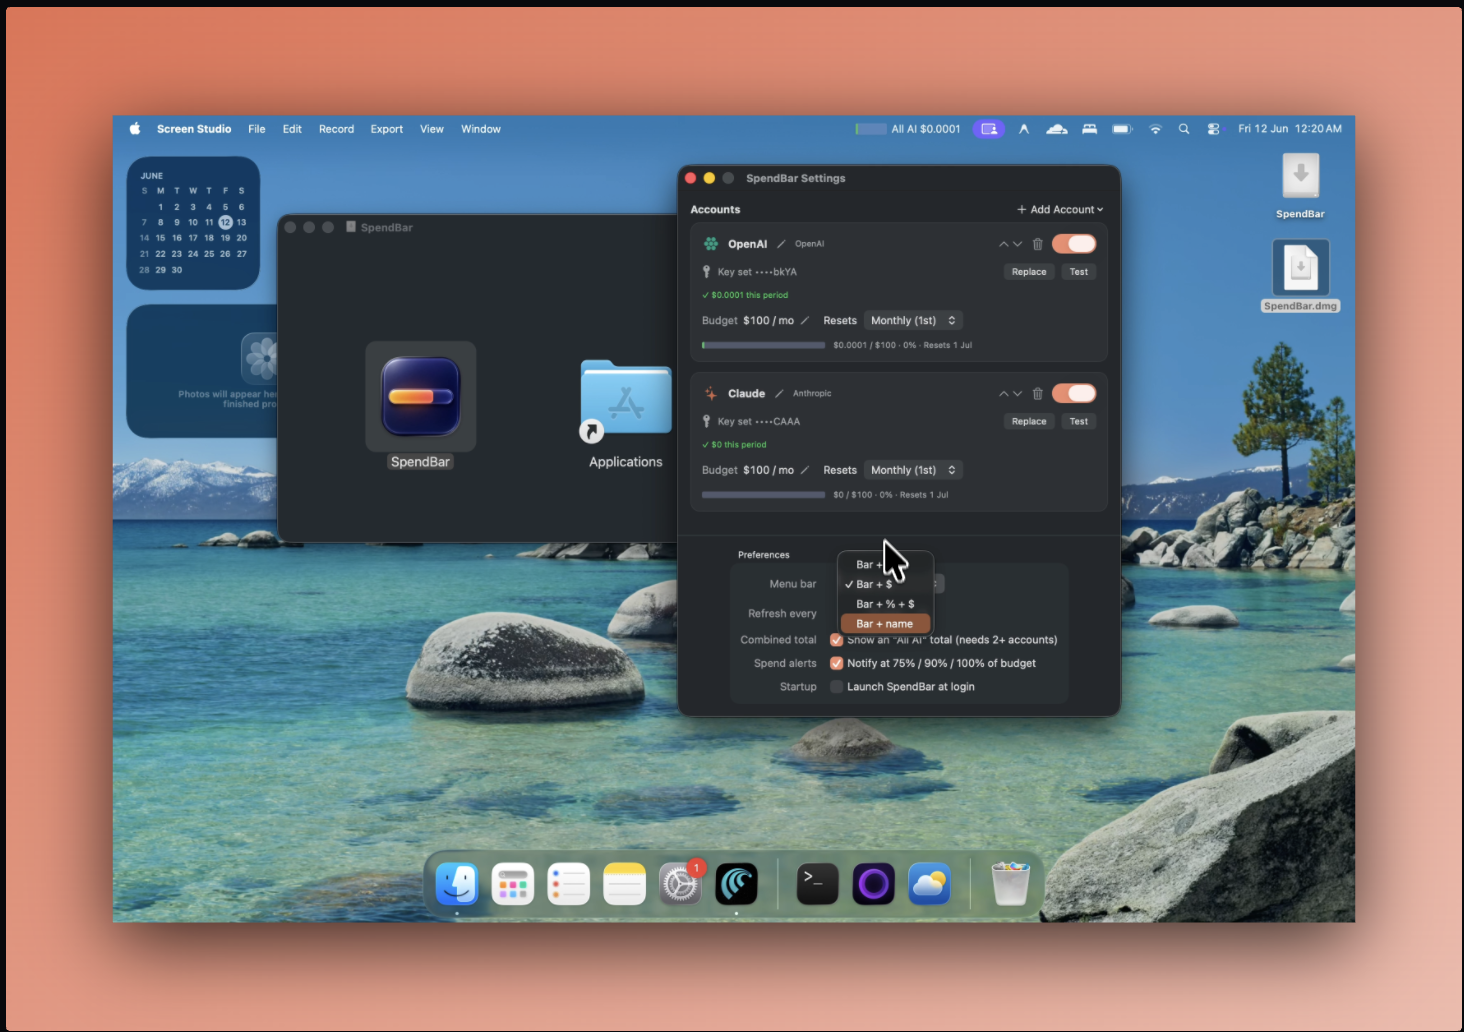1464x1032 pixels.
Task: Open the Notes app in Dock
Action: (625, 884)
